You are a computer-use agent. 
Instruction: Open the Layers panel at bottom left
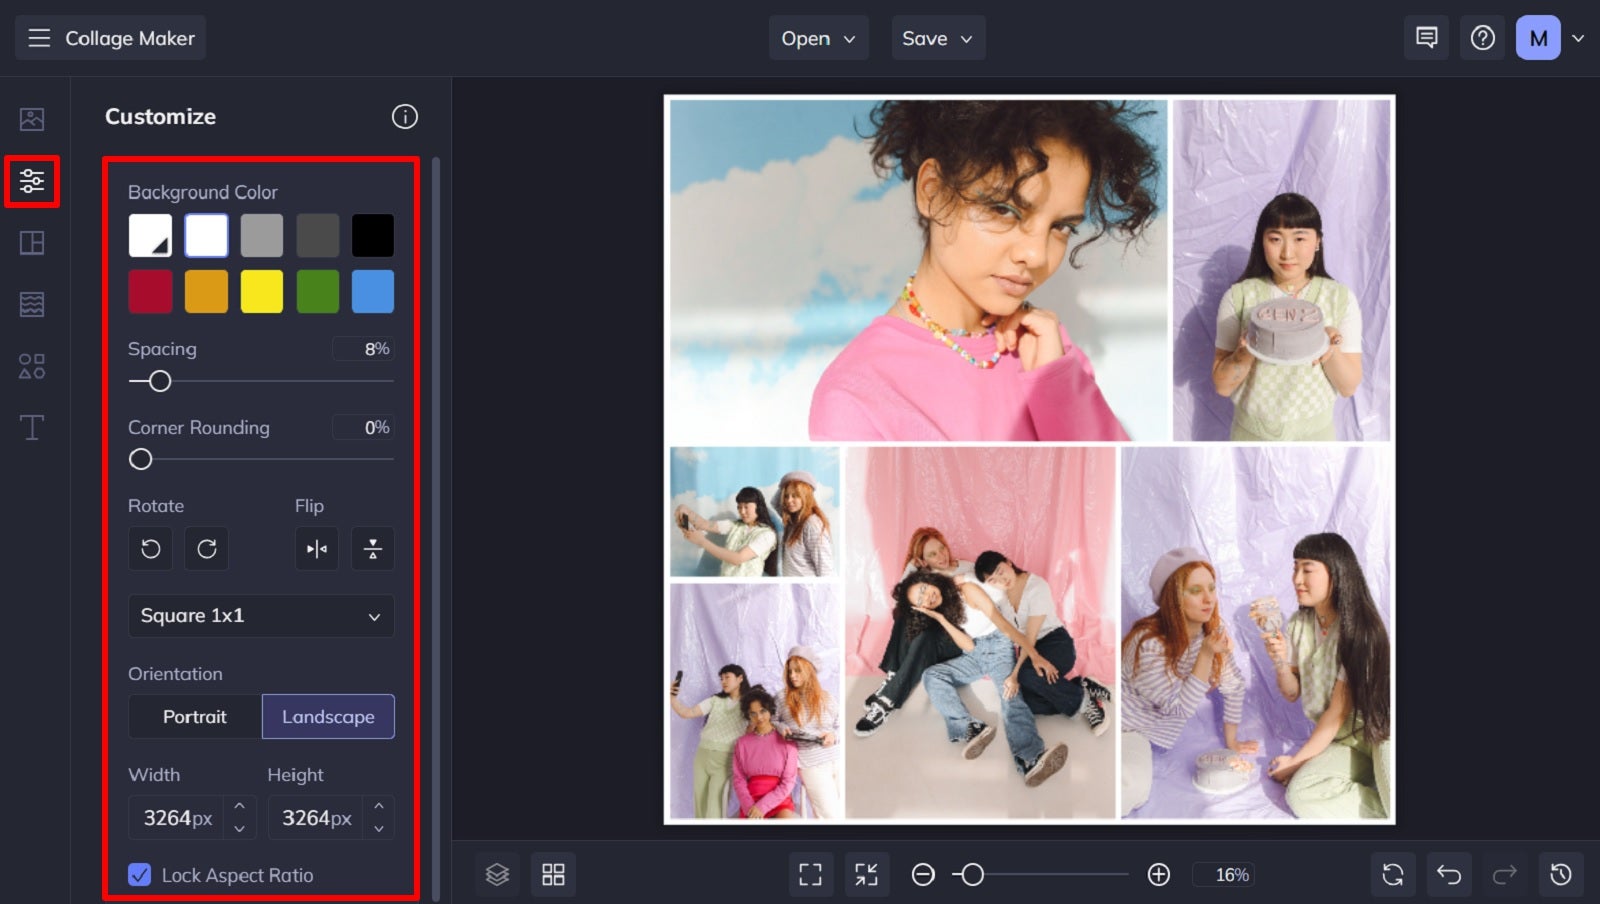[x=496, y=873]
